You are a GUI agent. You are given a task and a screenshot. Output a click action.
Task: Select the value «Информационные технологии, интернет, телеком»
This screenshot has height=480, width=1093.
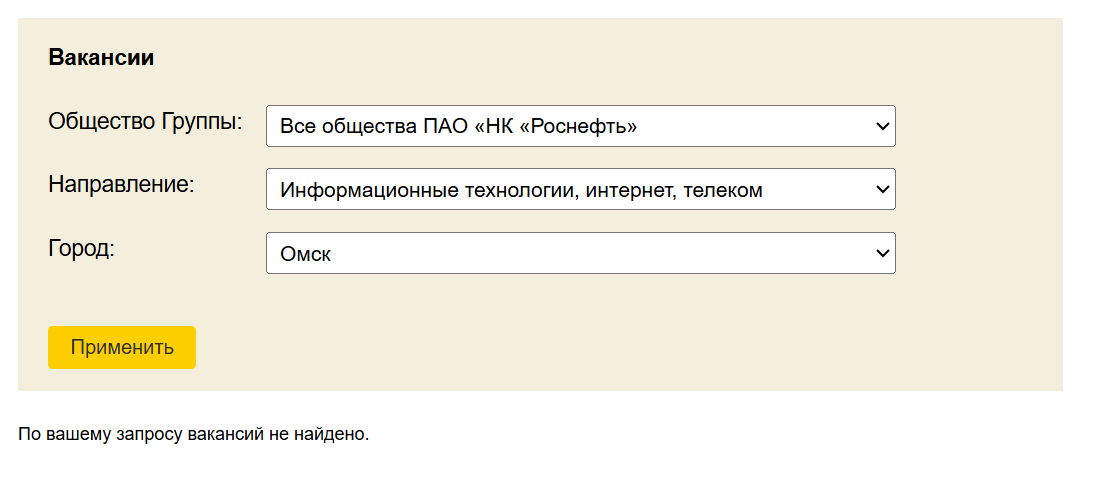[521, 189]
